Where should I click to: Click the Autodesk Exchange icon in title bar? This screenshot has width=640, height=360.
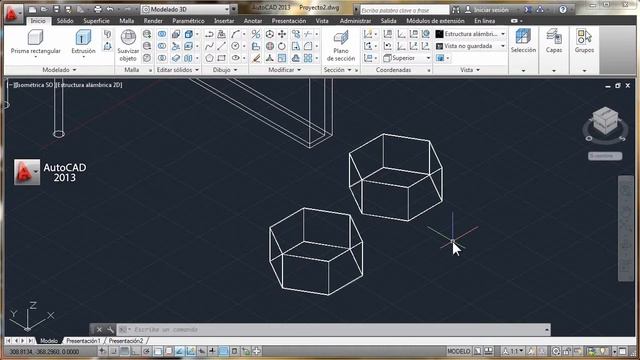coord(528,9)
